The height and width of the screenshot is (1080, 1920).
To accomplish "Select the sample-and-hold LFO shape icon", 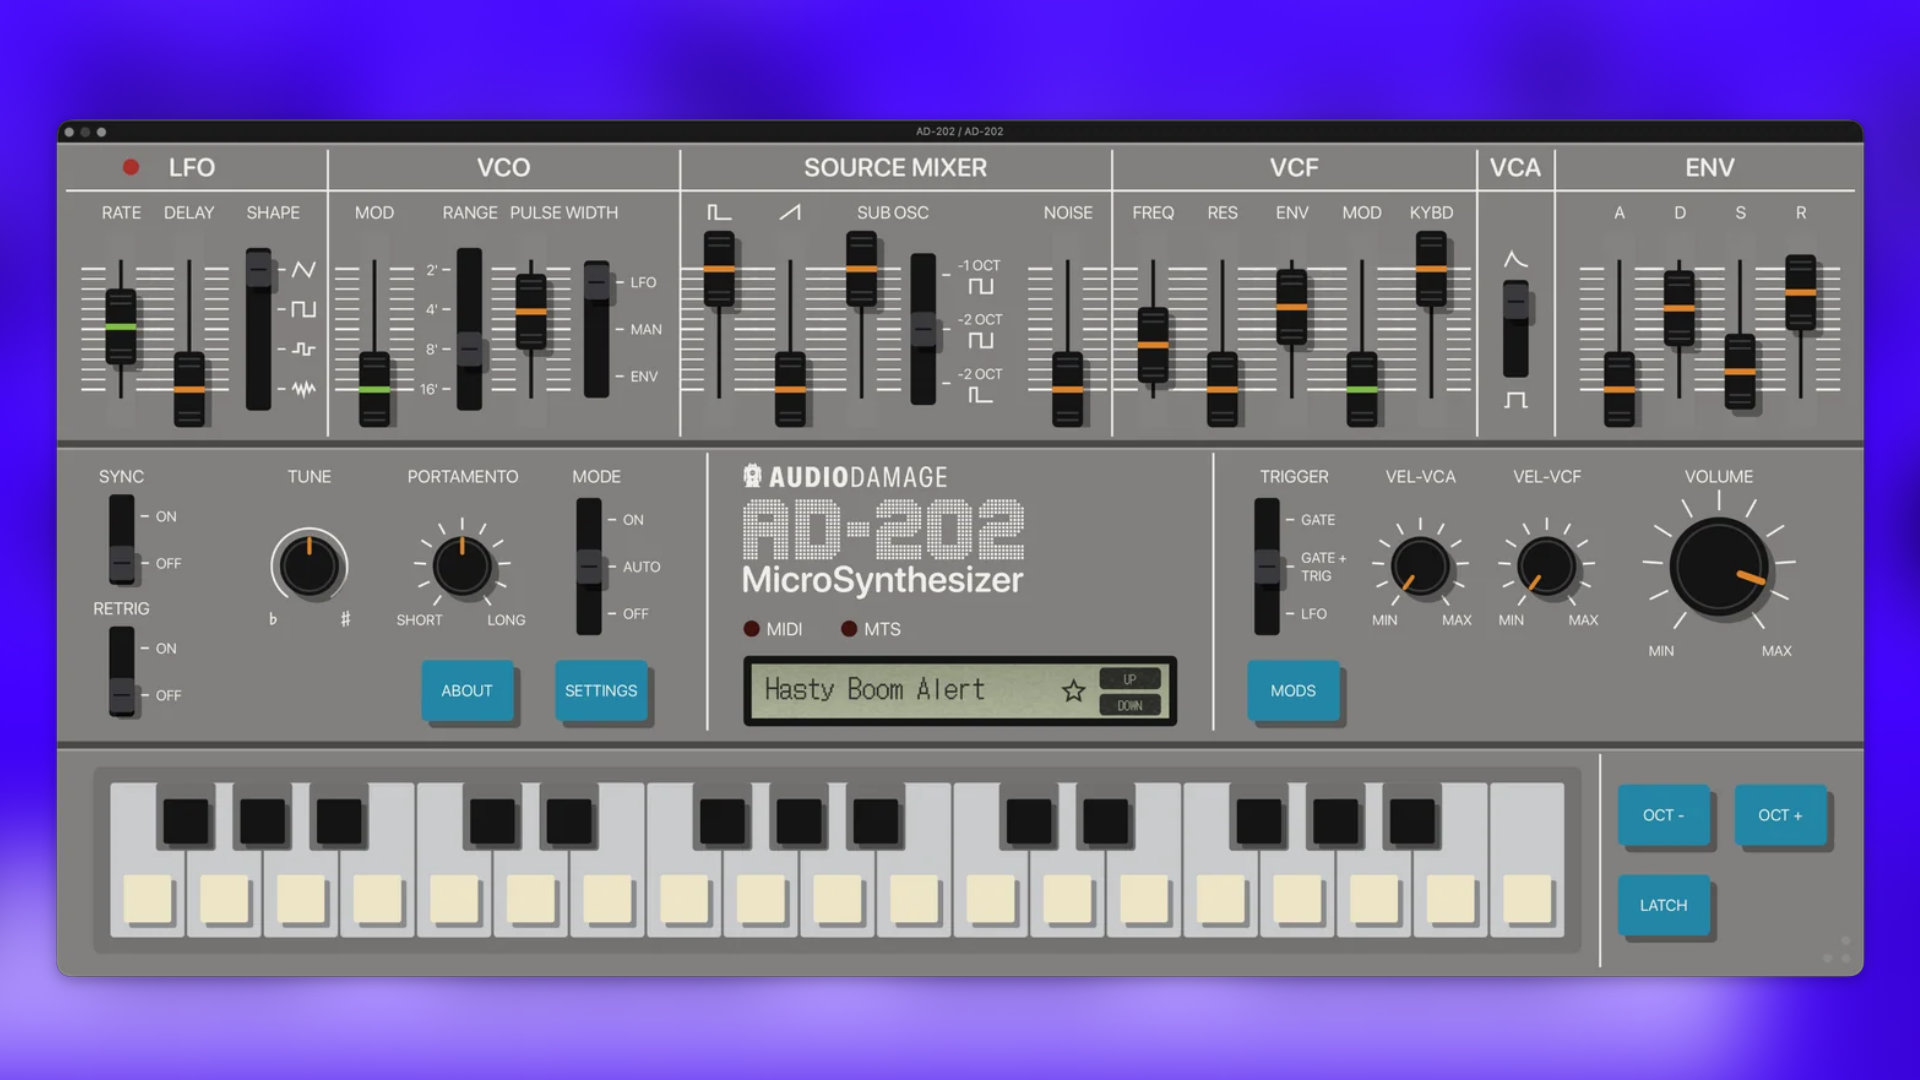I will [304, 349].
